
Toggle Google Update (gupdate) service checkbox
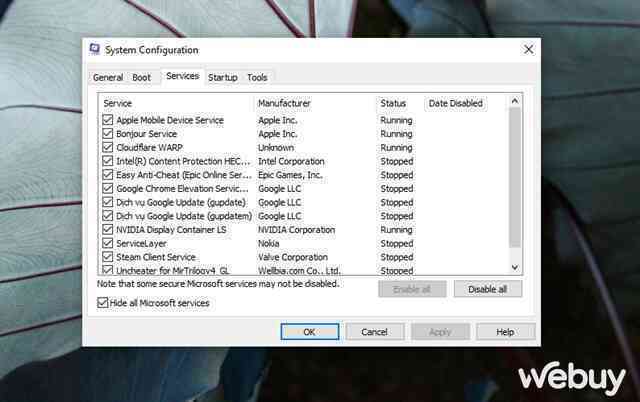click(x=107, y=202)
